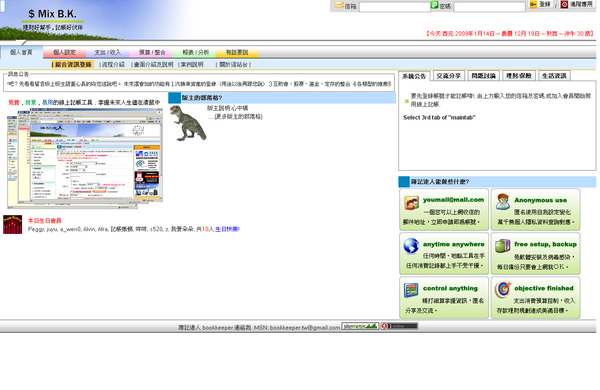Open the 有話要說 tab

coord(237,52)
